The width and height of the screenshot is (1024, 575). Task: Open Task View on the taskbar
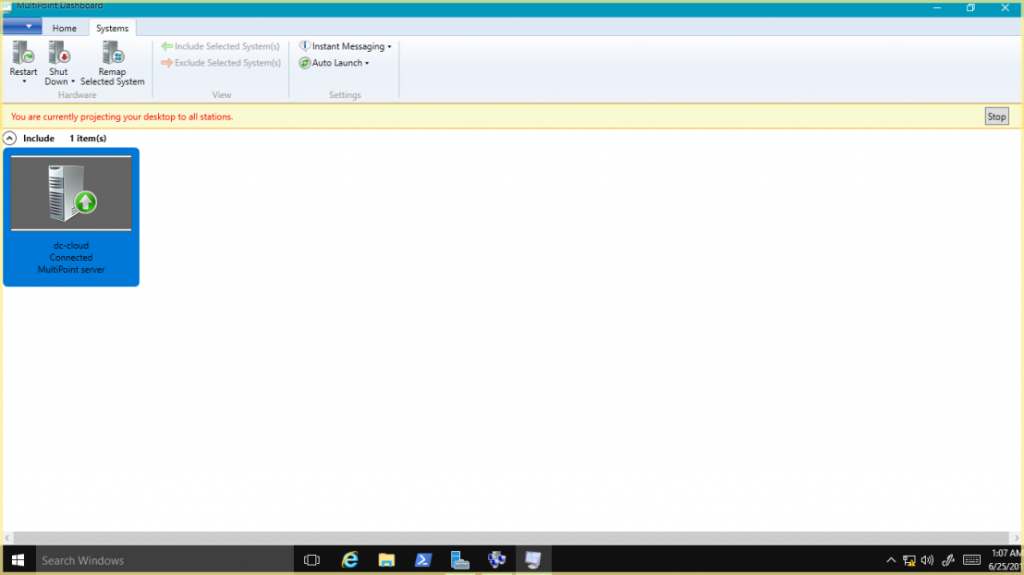[312, 560]
